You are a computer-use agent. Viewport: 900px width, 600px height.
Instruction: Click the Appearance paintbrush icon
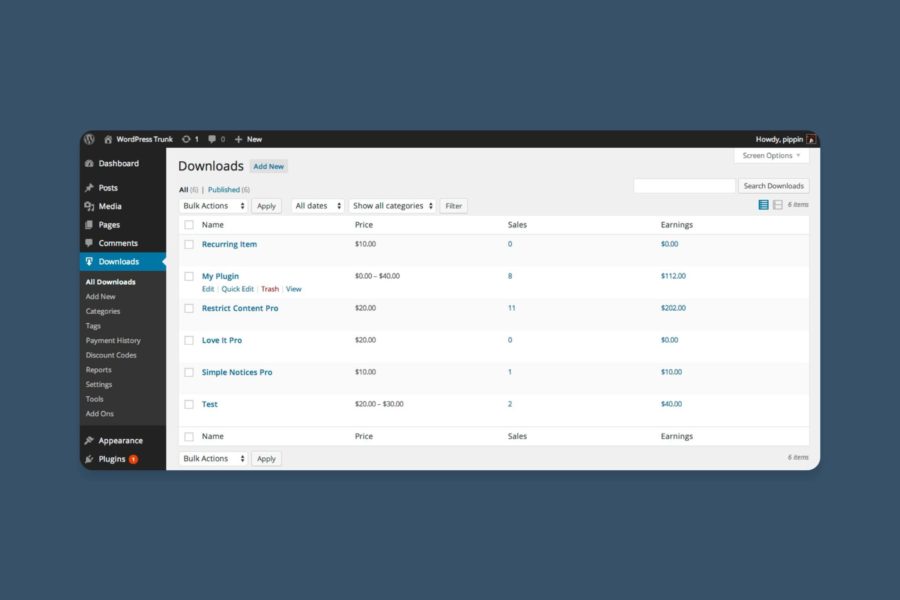[x=91, y=440]
